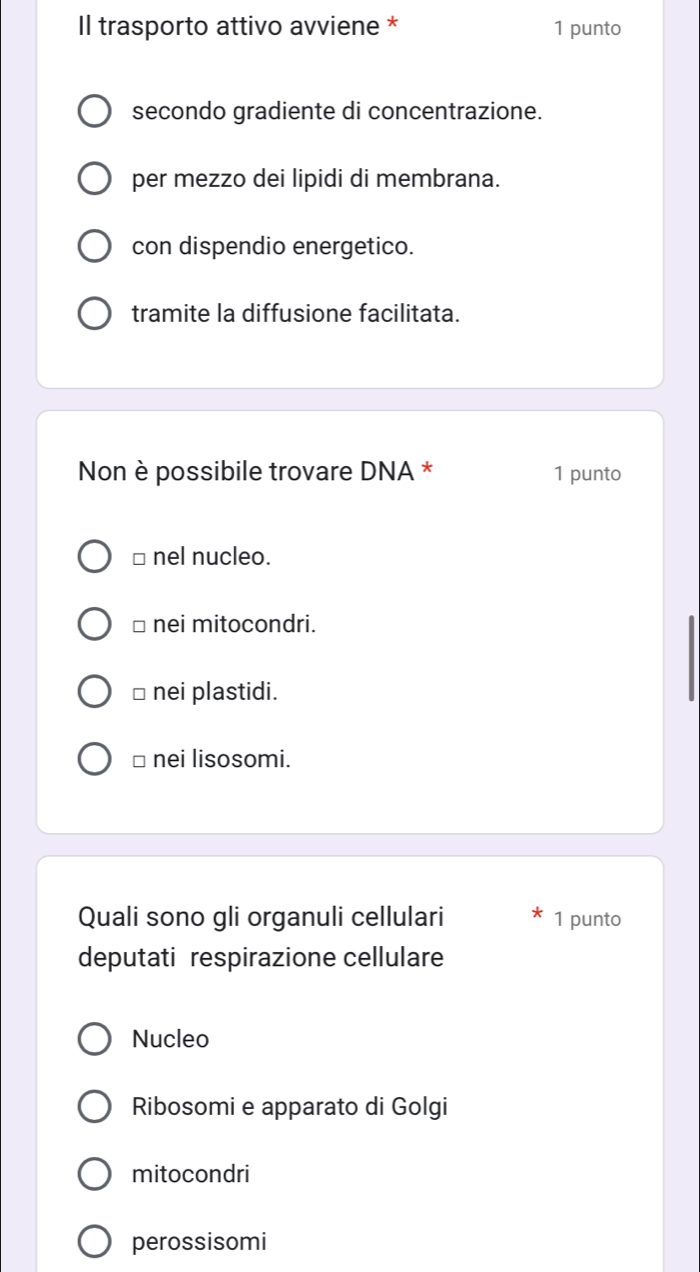Click the page scrollbar handle
The width and height of the screenshot is (700, 1272).
point(690,658)
